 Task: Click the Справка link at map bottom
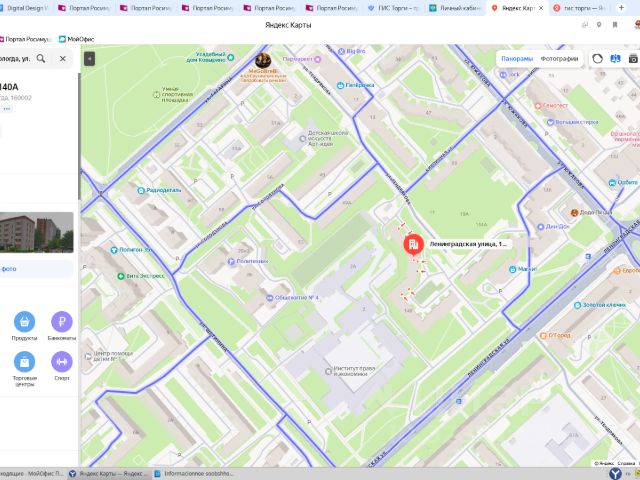click(626, 463)
